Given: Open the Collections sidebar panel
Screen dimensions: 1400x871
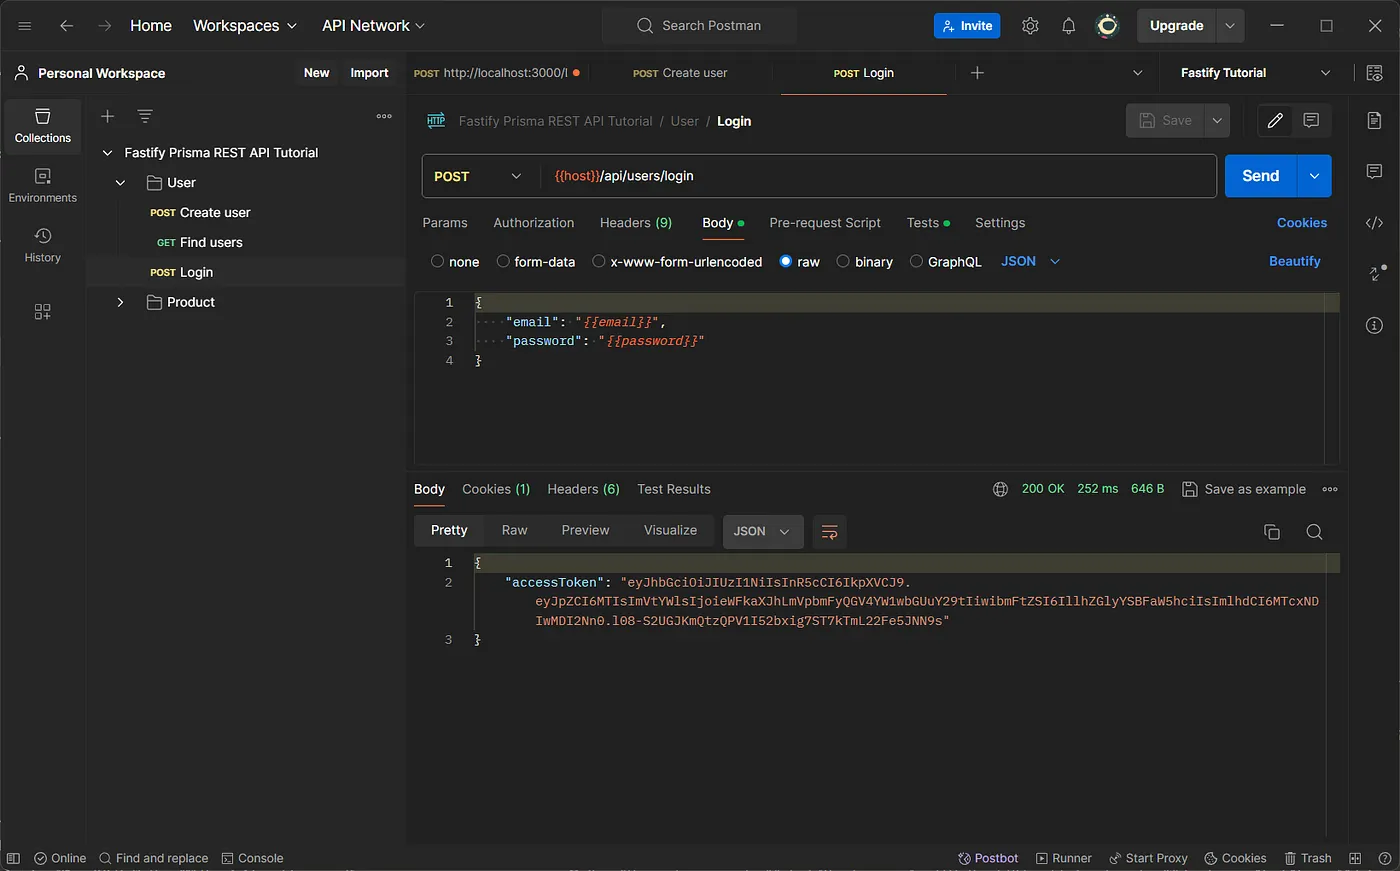Looking at the screenshot, I should coord(42,126).
